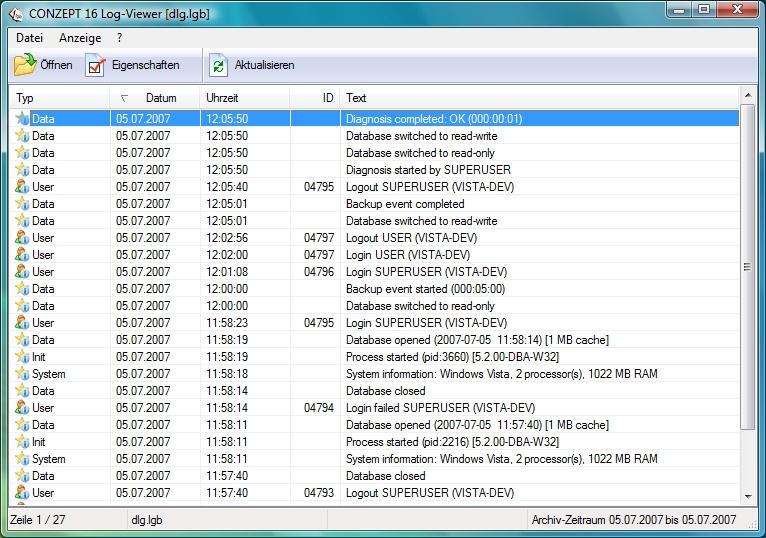This screenshot has width=766, height=538.
Task: Click the System icon of the 11:58:18 row
Action: (x=22, y=374)
